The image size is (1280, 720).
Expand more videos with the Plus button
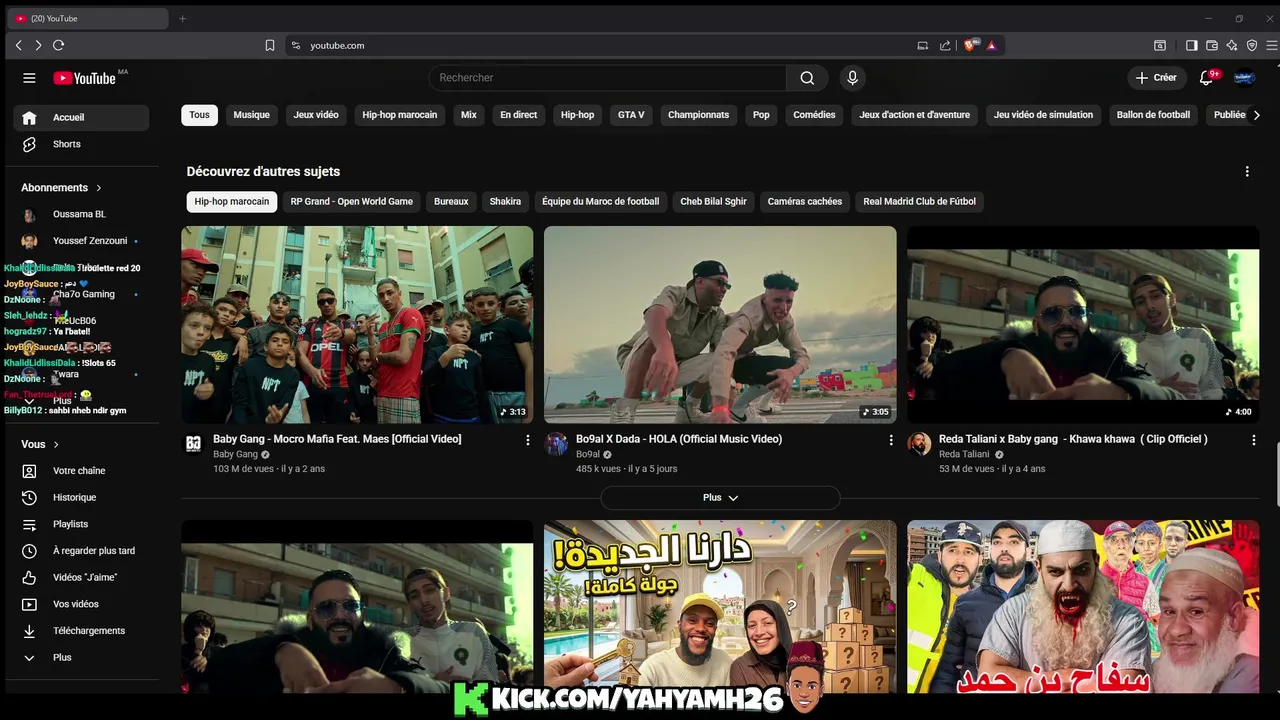[x=720, y=497]
